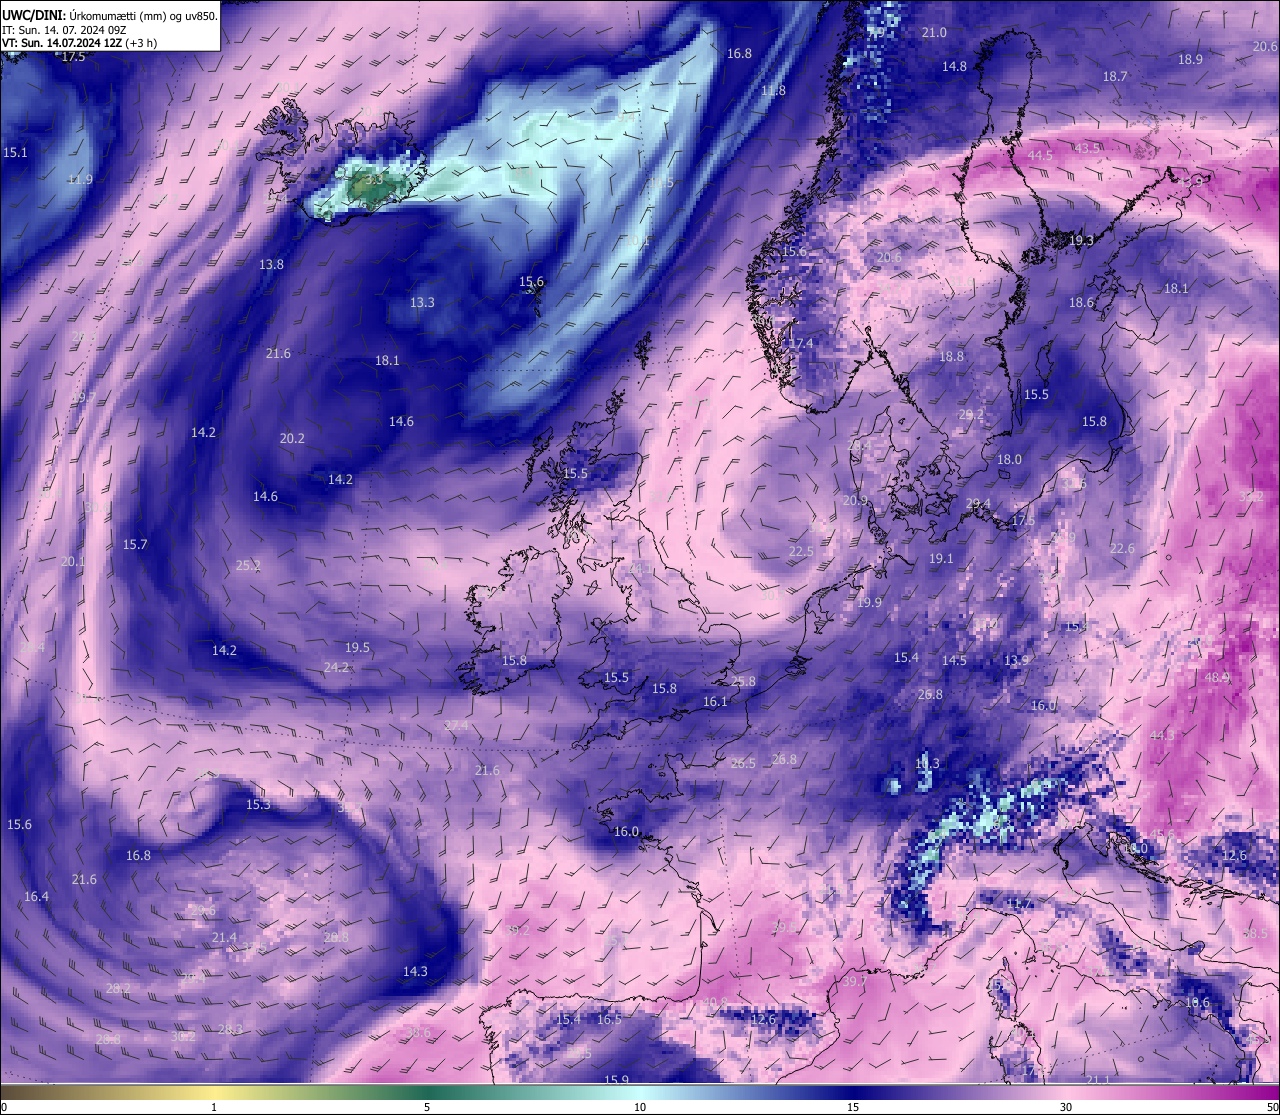Click the 0 tick label on the color scale
This screenshot has height=1115, width=1280.
4,1107
